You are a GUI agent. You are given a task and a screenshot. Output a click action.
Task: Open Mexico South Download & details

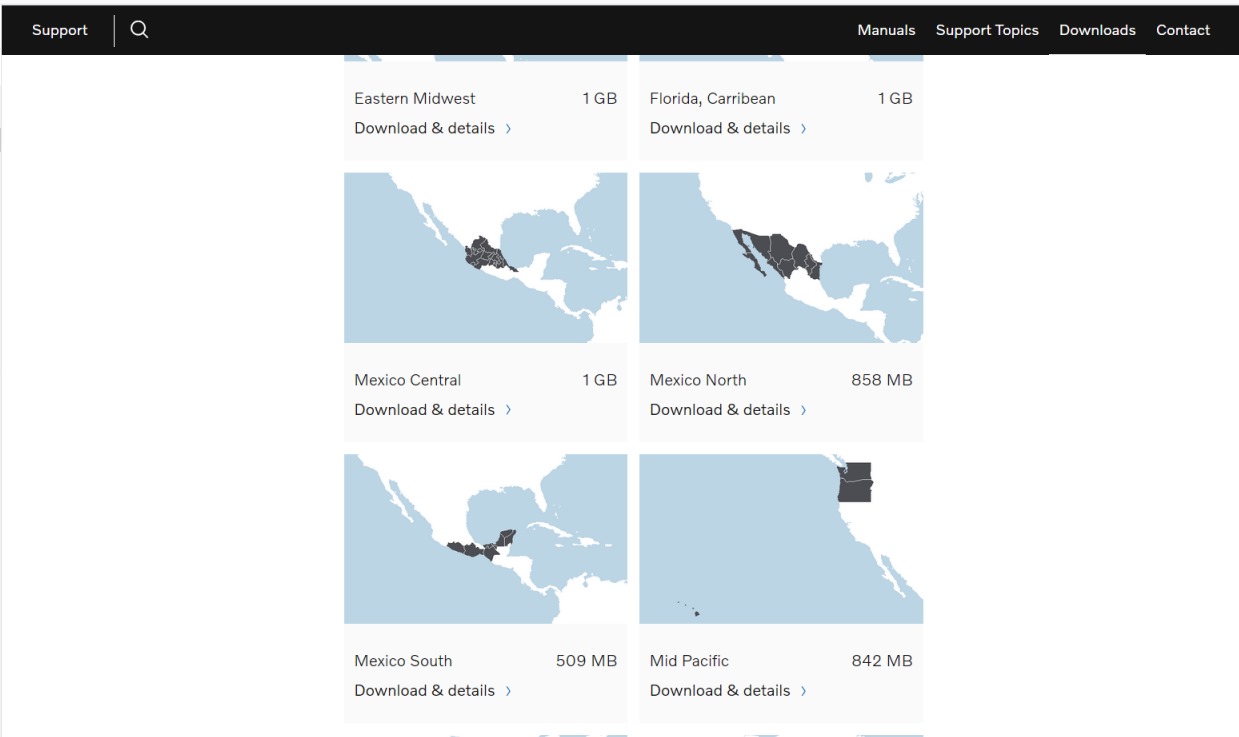click(x=433, y=691)
